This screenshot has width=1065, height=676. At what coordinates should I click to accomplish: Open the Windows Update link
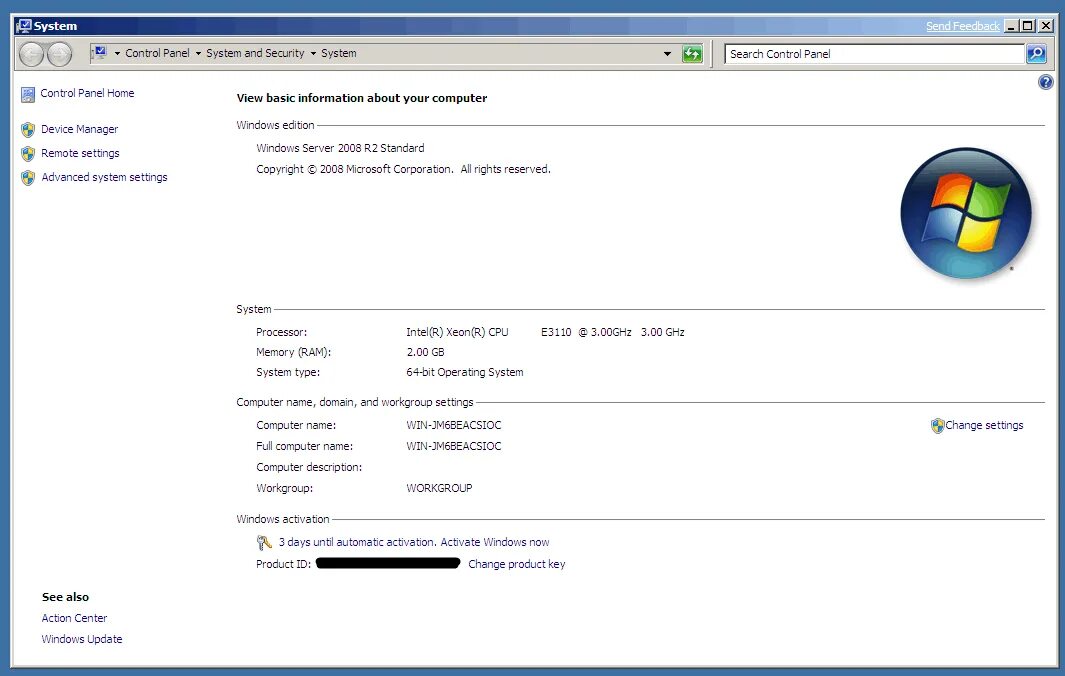pos(82,639)
